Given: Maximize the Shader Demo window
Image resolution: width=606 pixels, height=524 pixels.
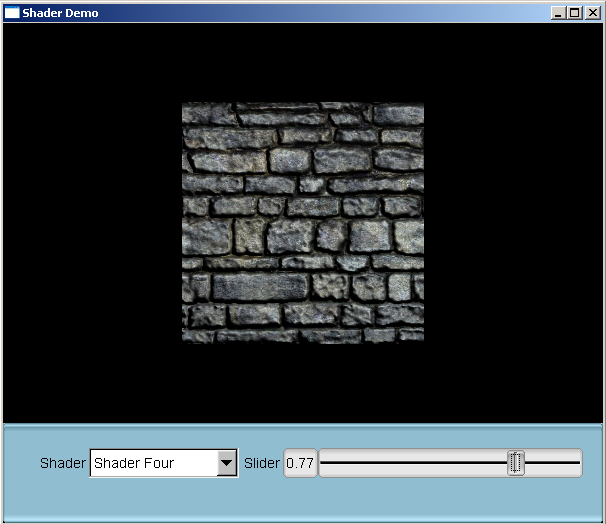Looking at the screenshot, I should [x=574, y=13].
